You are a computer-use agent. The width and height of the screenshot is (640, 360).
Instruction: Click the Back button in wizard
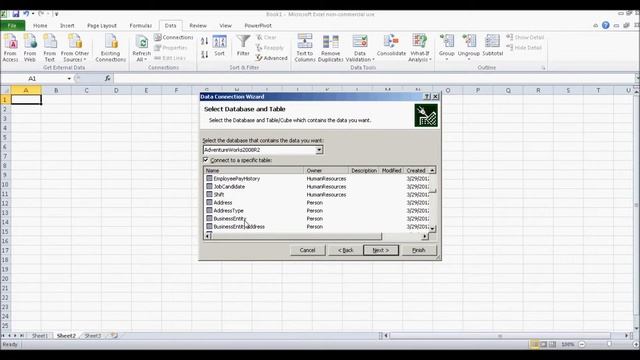point(345,250)
